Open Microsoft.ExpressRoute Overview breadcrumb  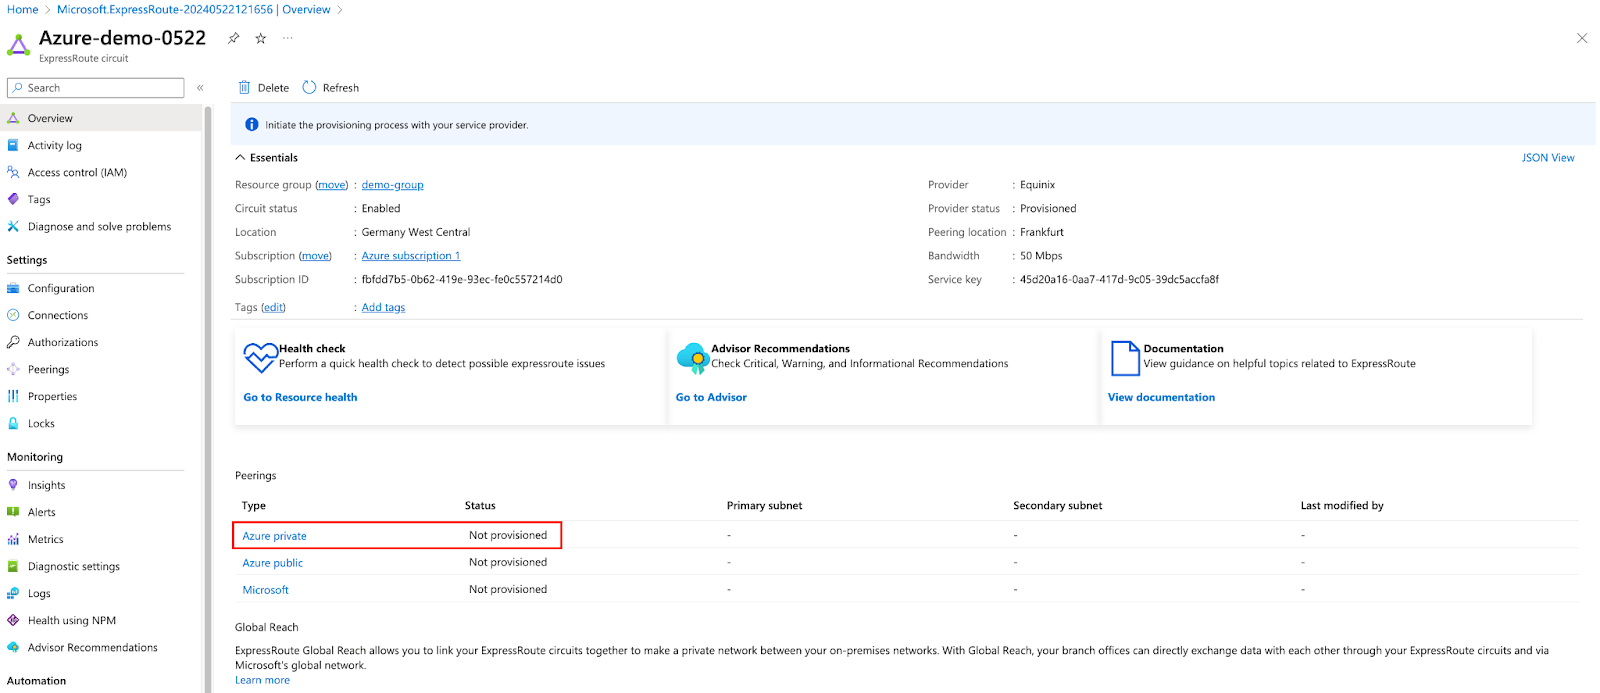(x=193, y=10)
